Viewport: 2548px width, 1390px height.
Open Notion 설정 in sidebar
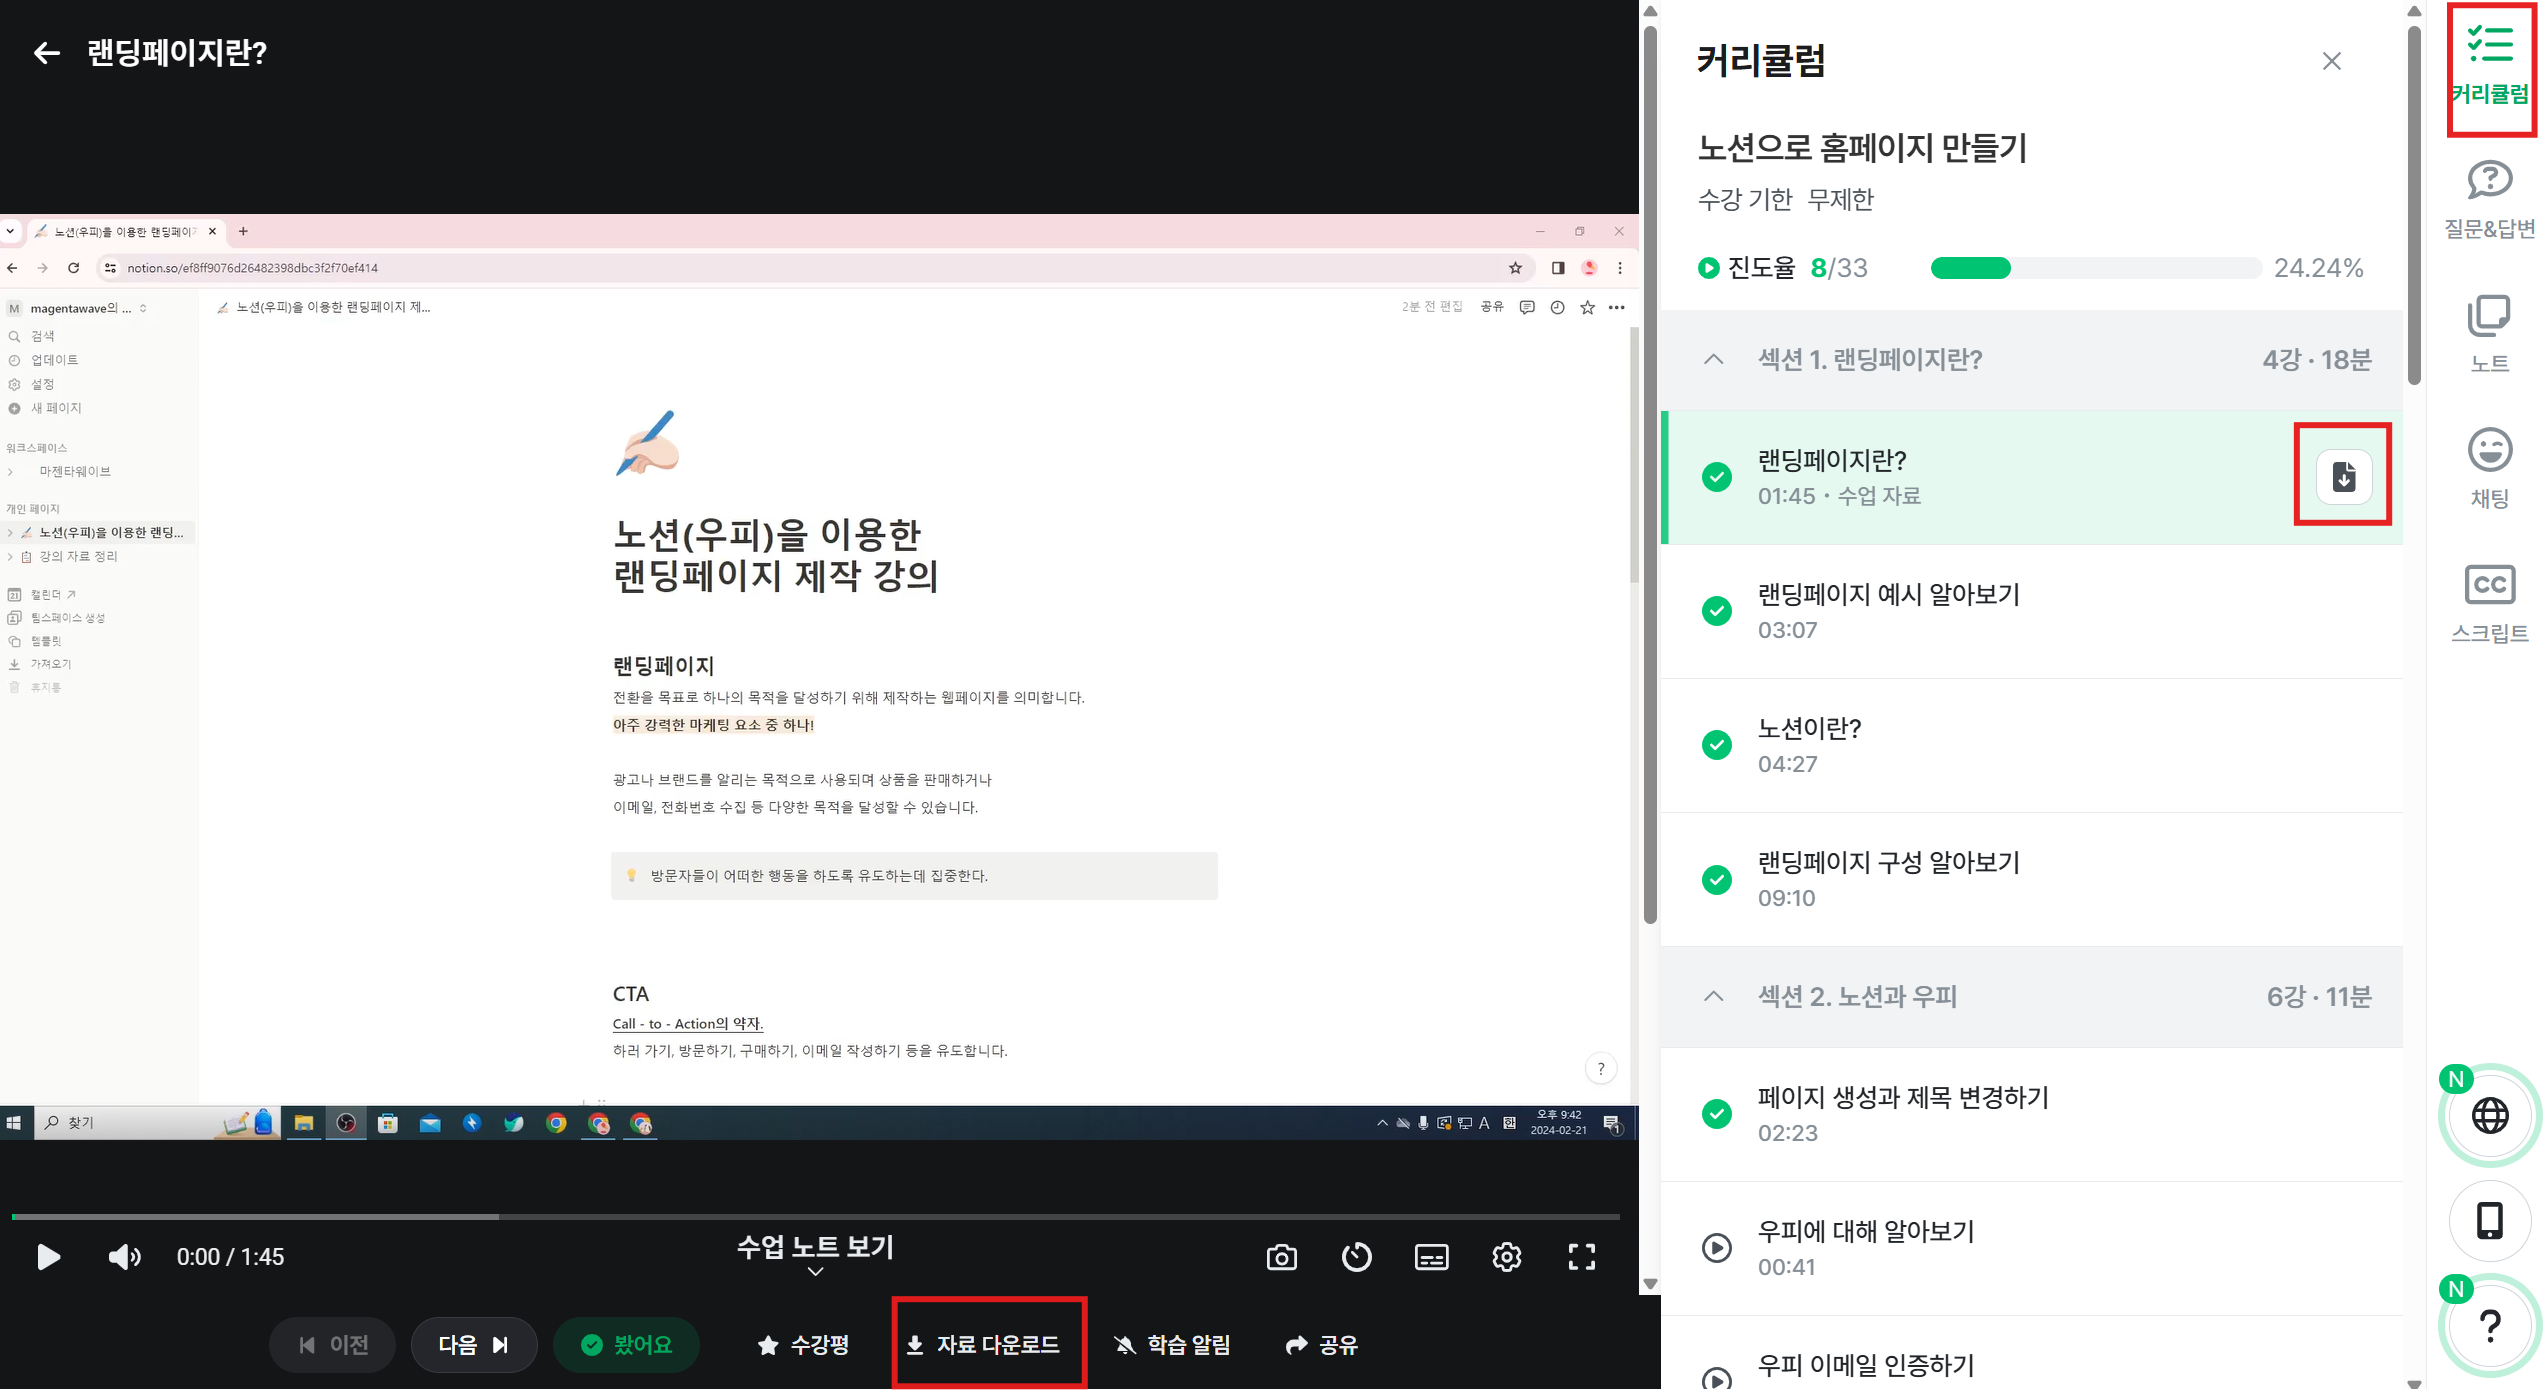click(x=42, y=384)
